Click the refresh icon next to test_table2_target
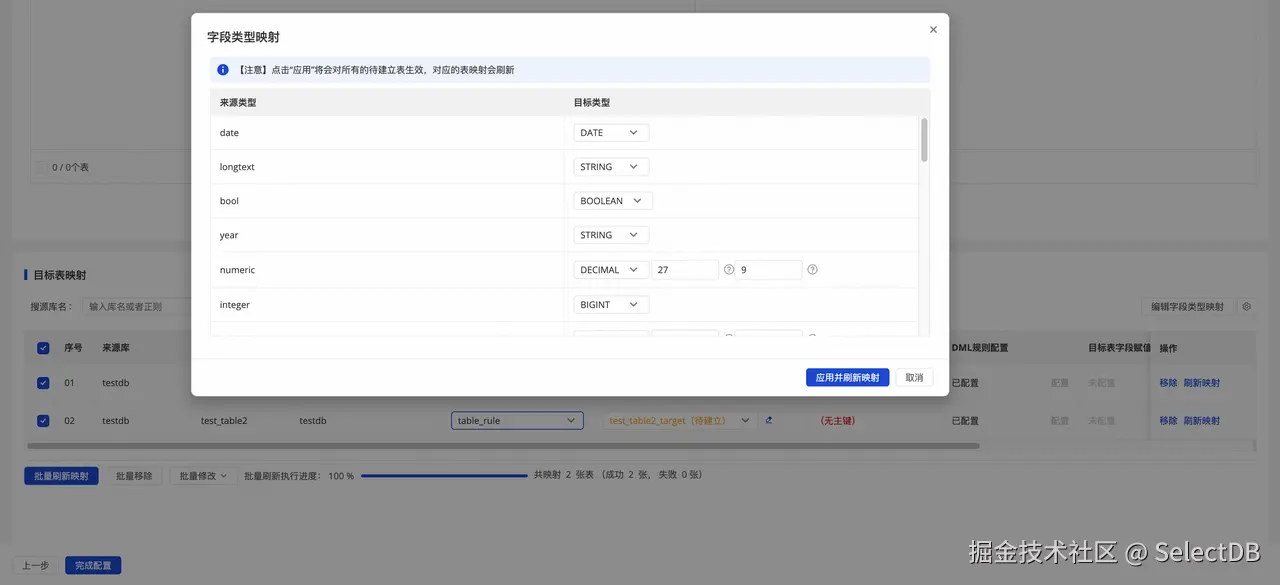The image size is (1280, 585). 769,421
